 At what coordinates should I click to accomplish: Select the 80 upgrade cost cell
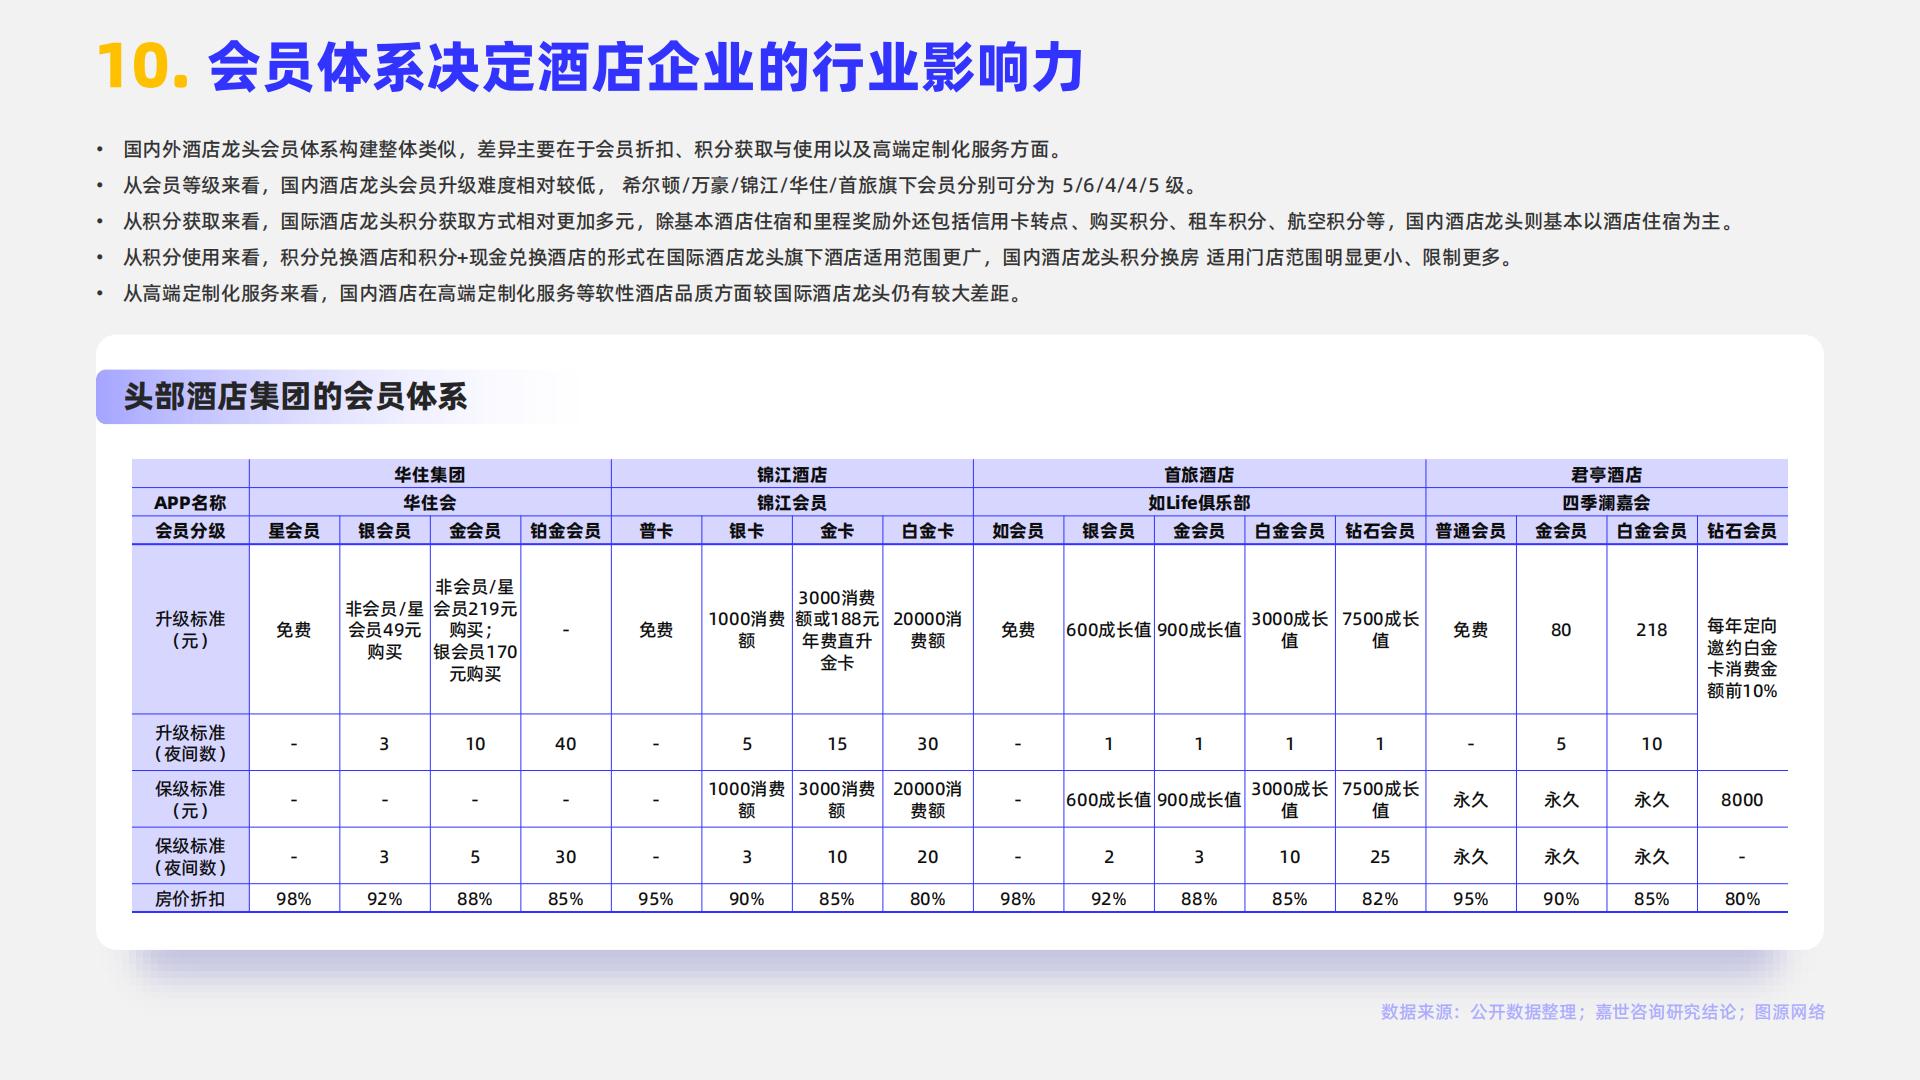pyautogui.click(x=1561, y=630)
